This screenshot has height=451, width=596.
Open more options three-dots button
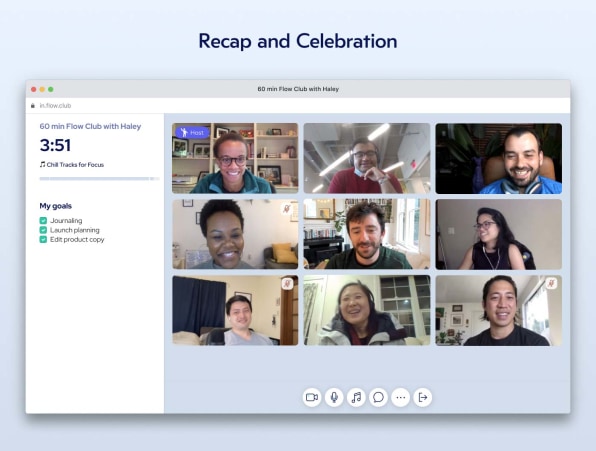401,397
